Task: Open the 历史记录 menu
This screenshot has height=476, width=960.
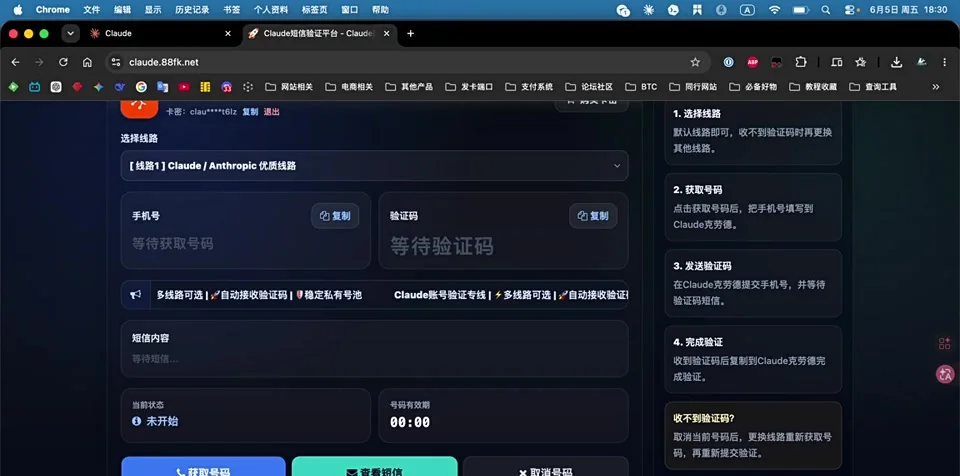Action: (x=192, y=10)
